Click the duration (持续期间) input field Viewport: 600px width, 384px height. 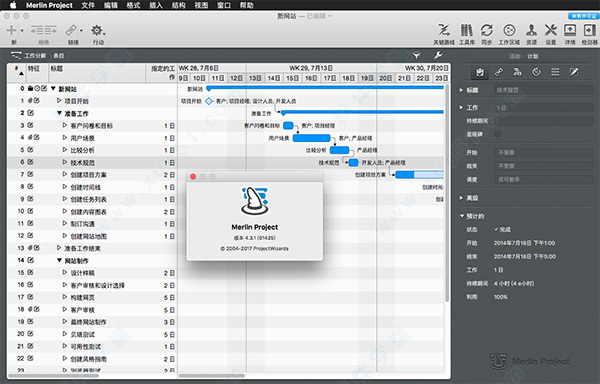[544, 121]
